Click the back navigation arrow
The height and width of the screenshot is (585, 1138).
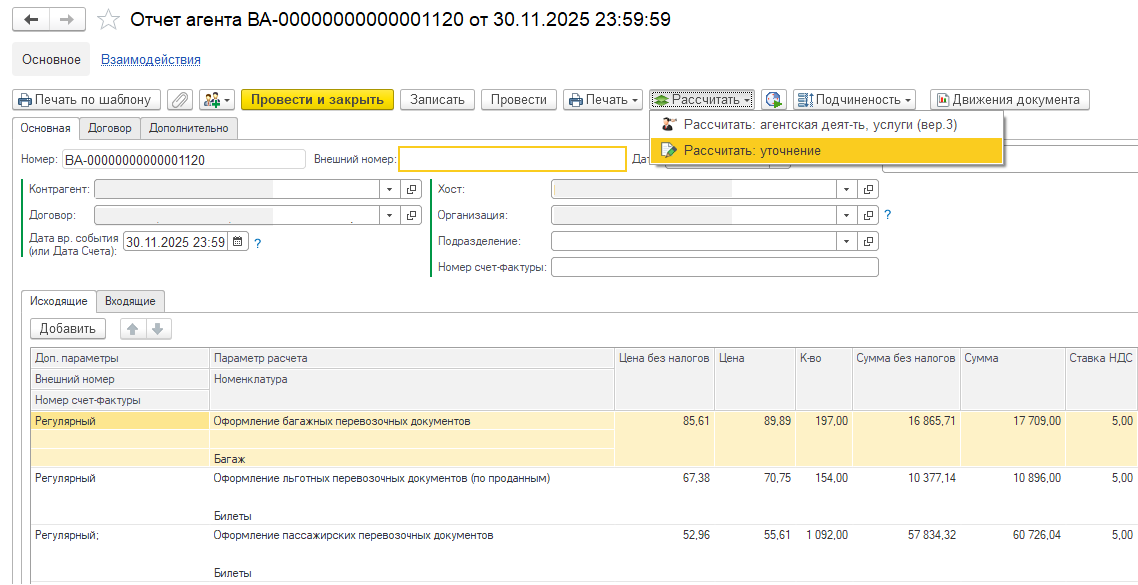[x=30, y=20]
